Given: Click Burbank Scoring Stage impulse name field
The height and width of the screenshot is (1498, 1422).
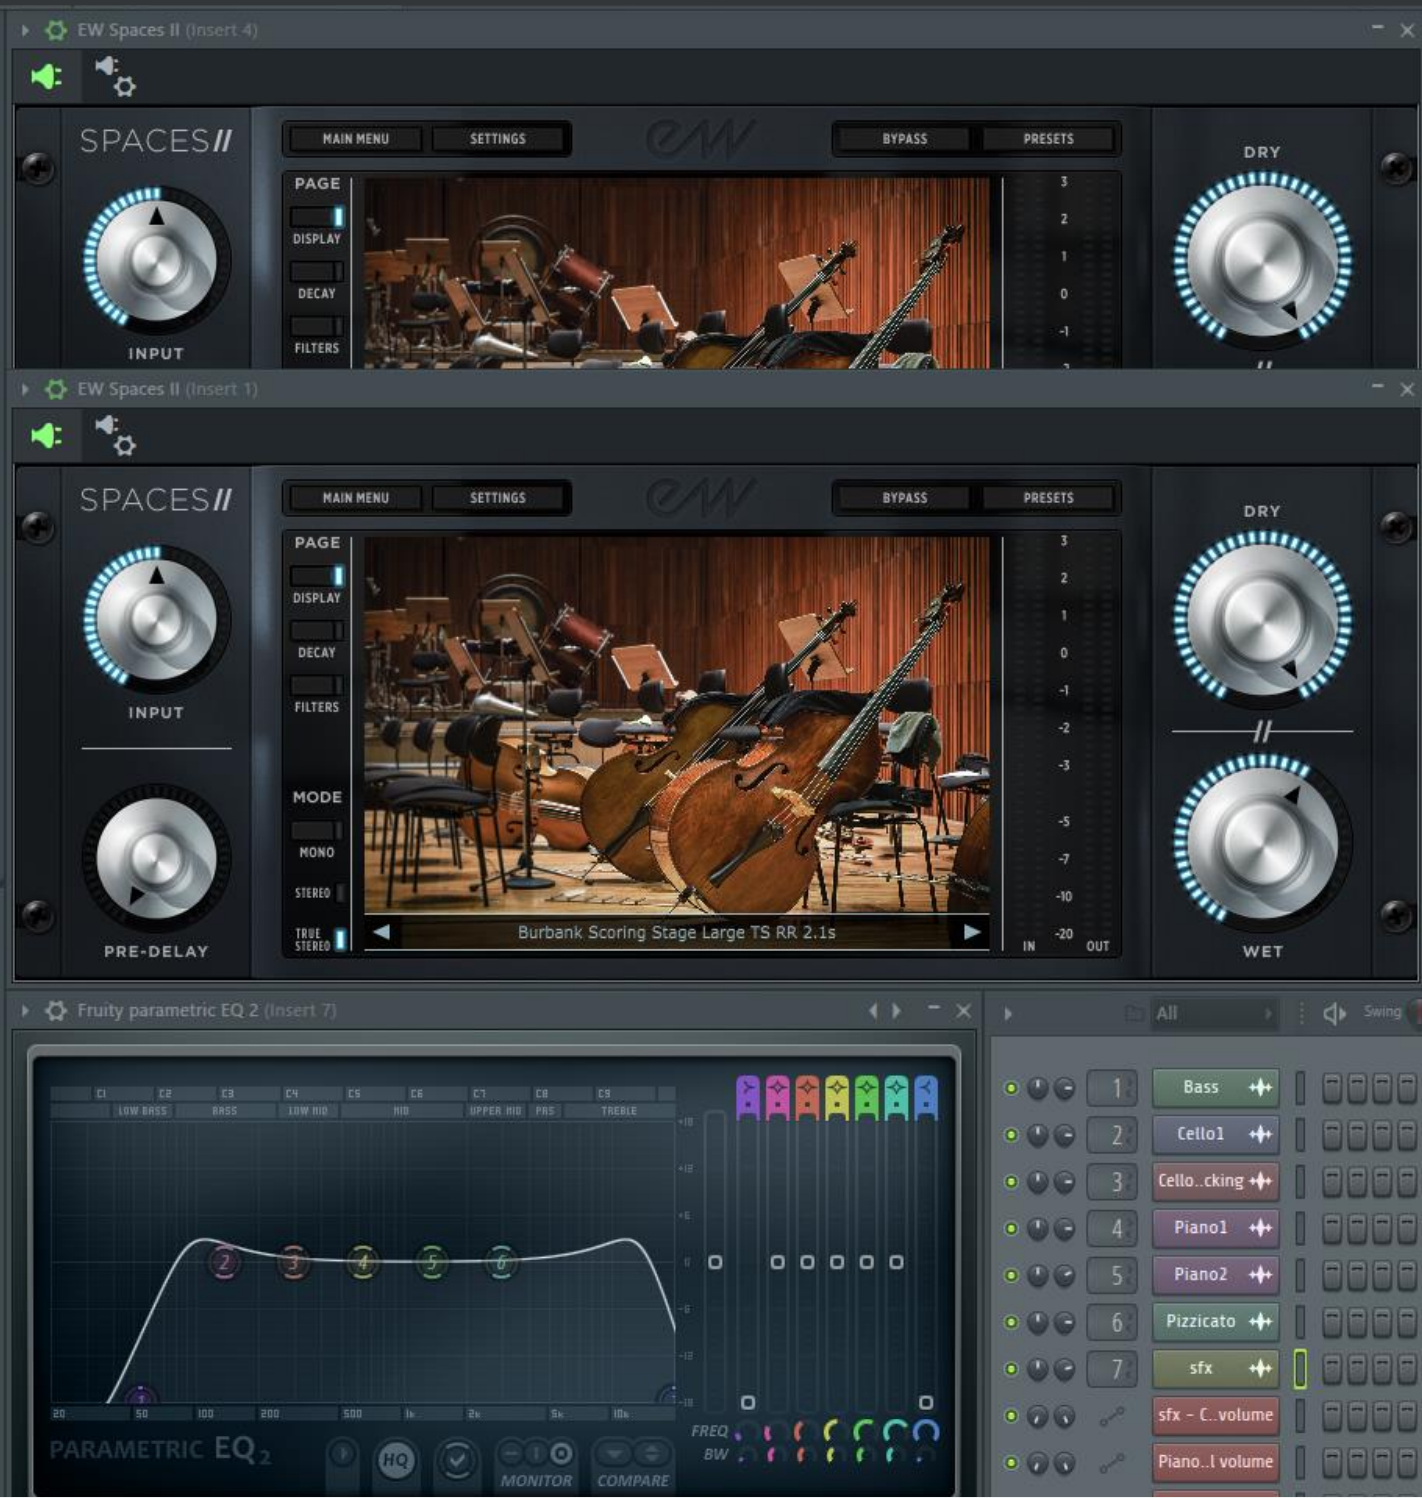Looking at the screenshot, I should [x=677, y=932].
